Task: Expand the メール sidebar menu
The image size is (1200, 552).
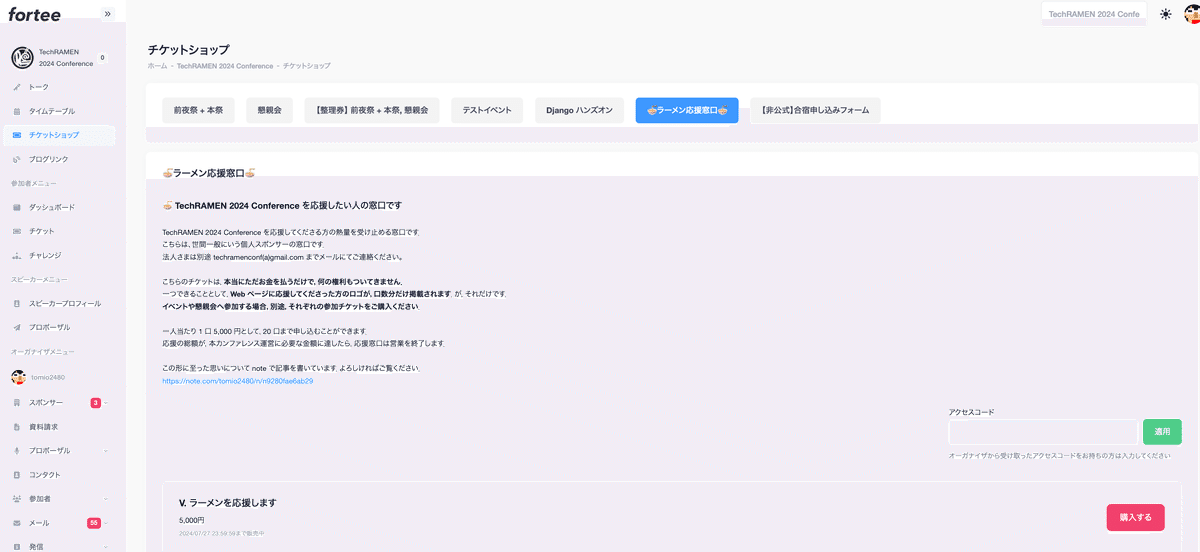Action: 106,522
